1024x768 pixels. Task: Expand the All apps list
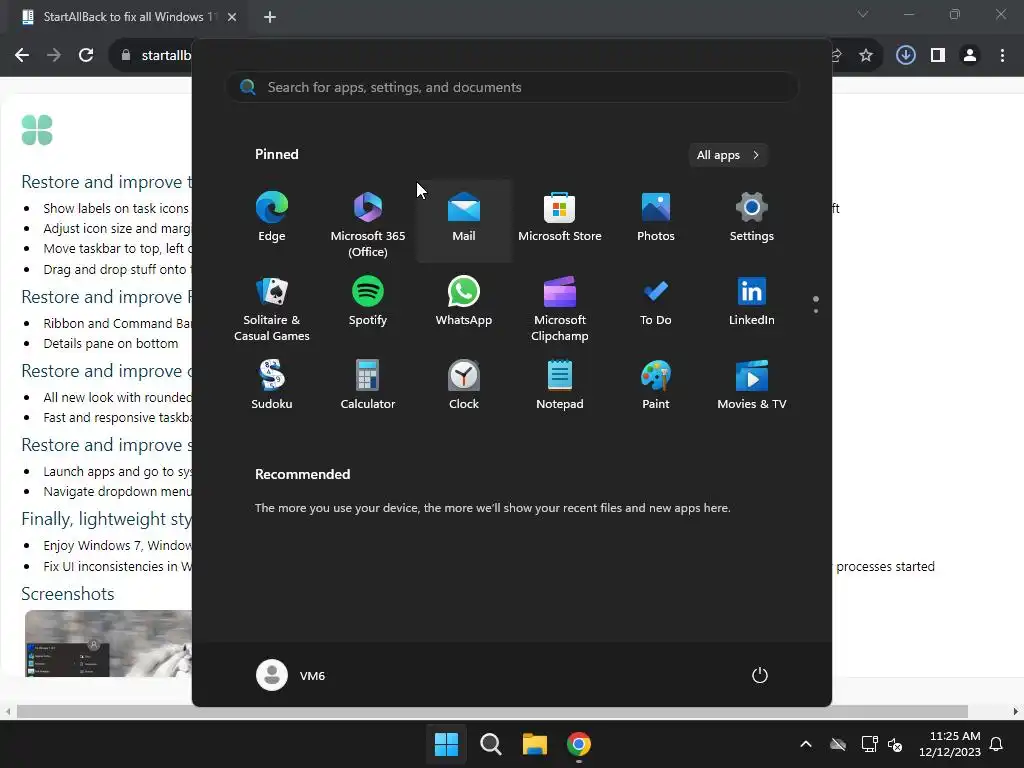click(728, 155)
